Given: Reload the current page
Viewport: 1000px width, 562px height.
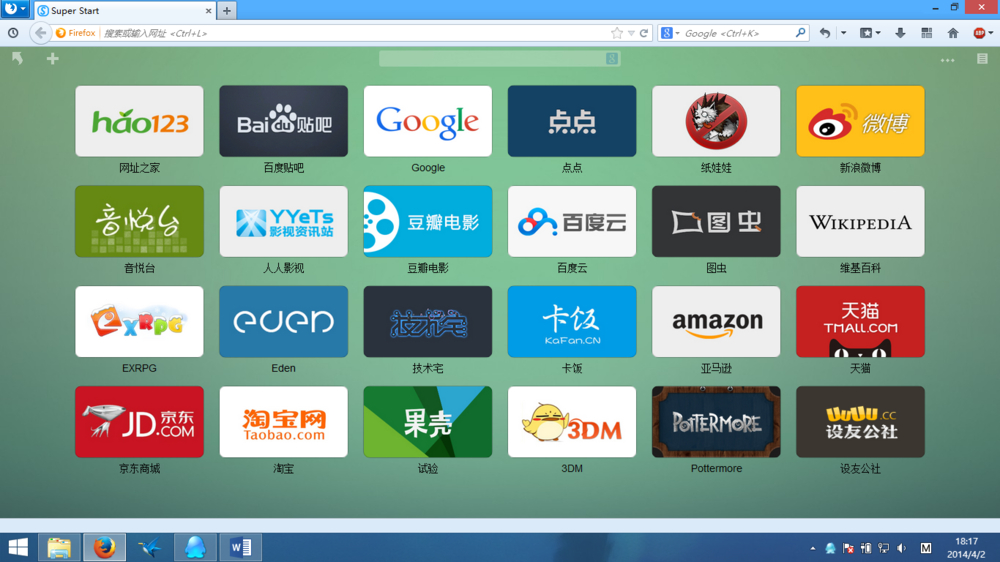Looking at the screenshot, I should (x=644, y=33).
